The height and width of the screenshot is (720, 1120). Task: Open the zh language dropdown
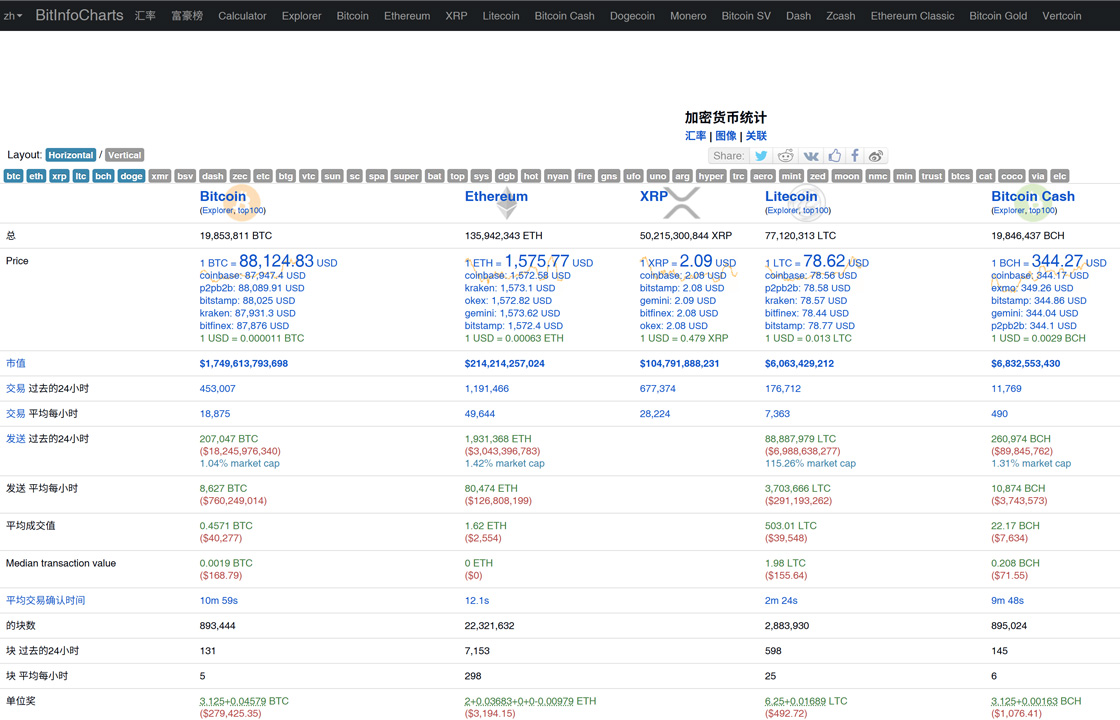click(13, 16)
